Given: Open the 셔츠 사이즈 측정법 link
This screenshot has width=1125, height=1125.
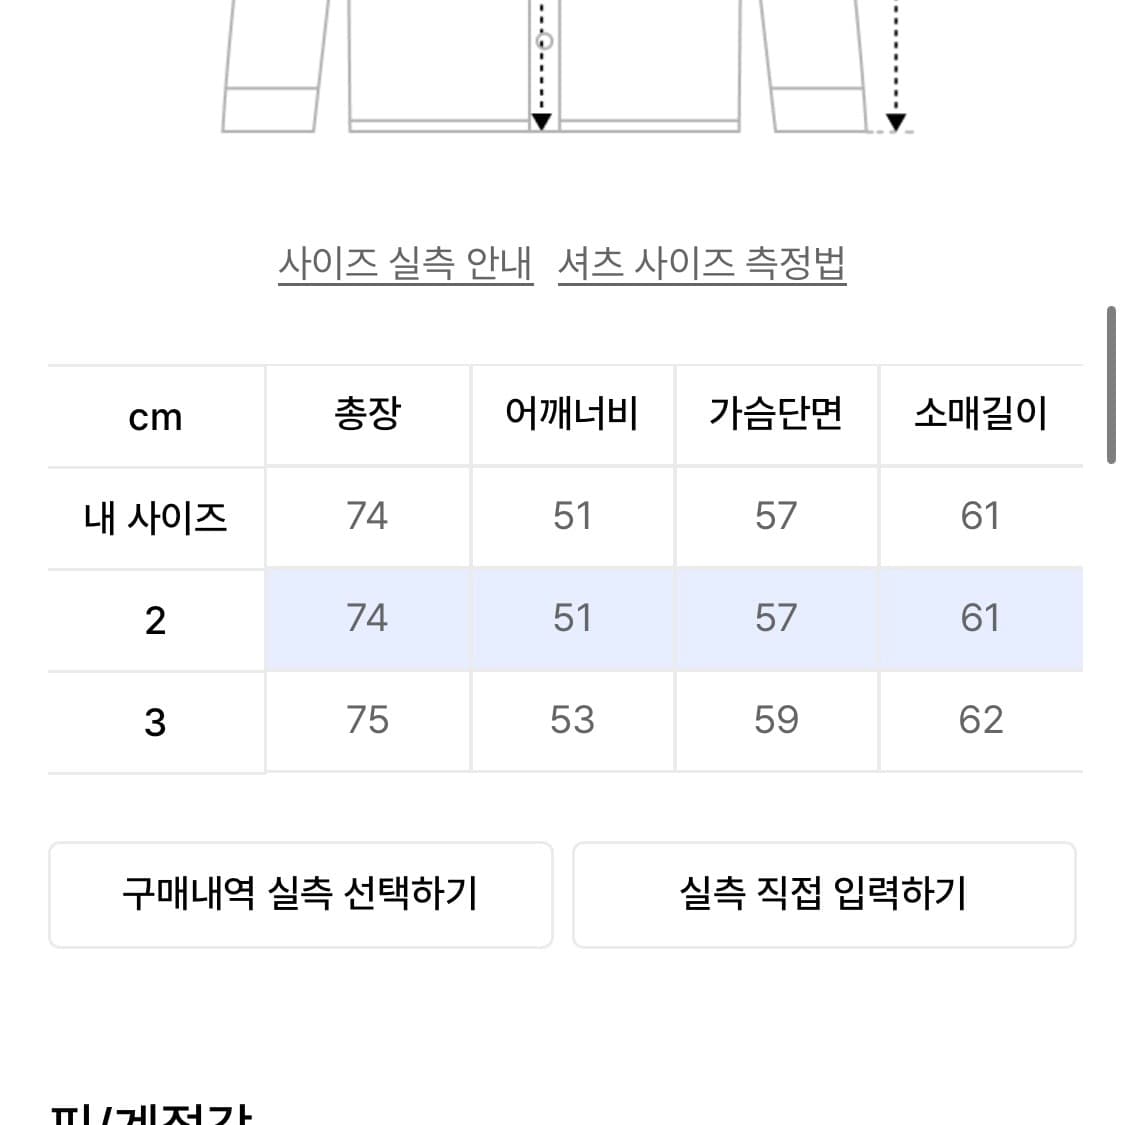Looking at the screenshot, I should 702,263.
